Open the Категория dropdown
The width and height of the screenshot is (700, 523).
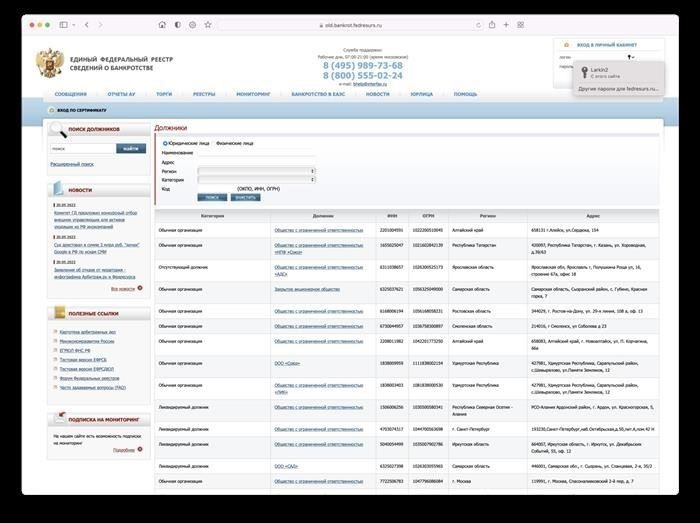(256, 179)
